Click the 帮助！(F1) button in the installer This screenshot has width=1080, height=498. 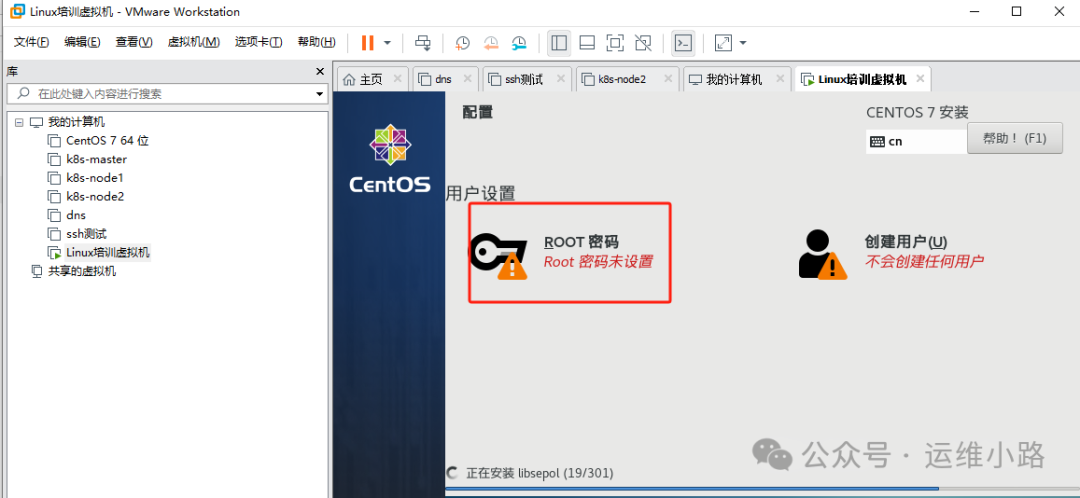click(1015, 138)
